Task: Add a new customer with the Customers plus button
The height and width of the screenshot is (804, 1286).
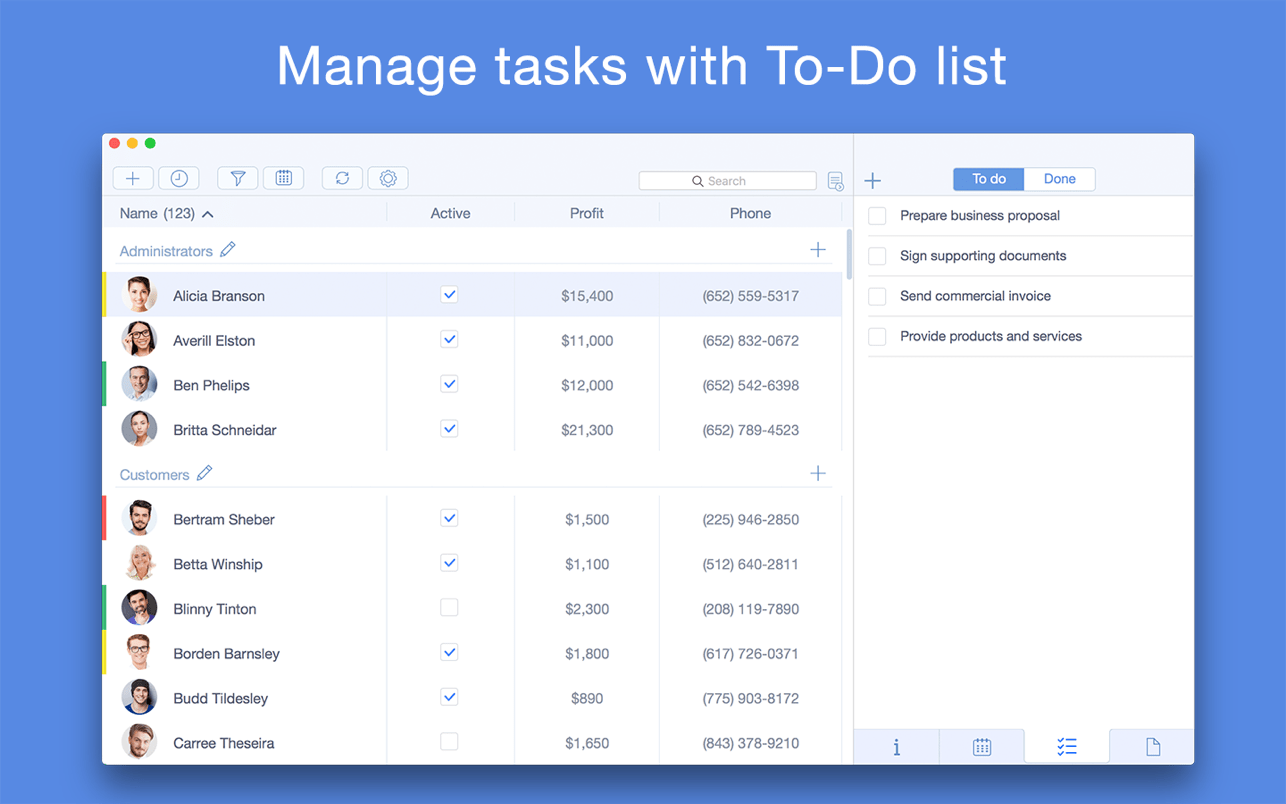Action: click(818, 473)
